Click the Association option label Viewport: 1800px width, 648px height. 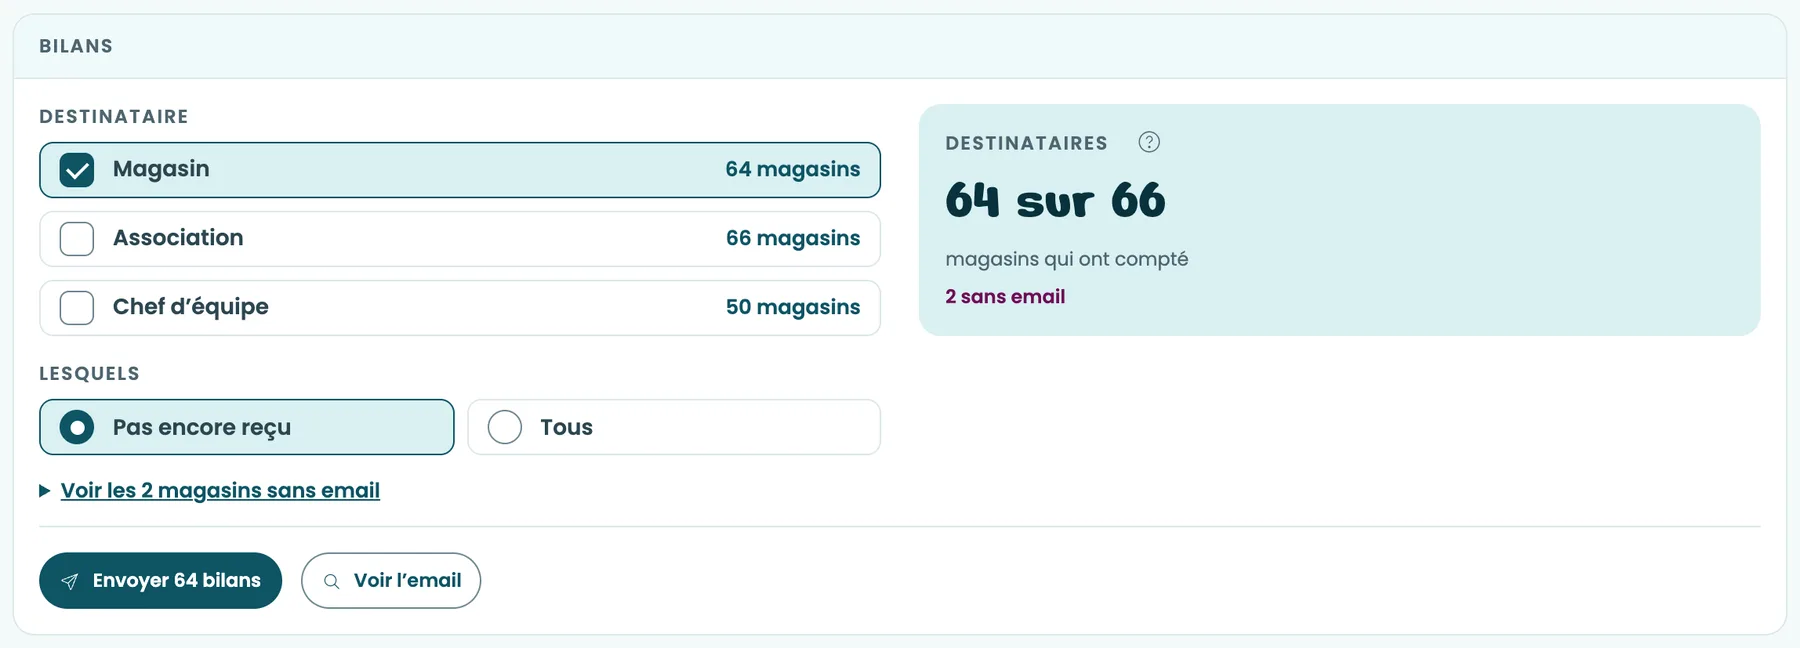pos(178,238)
